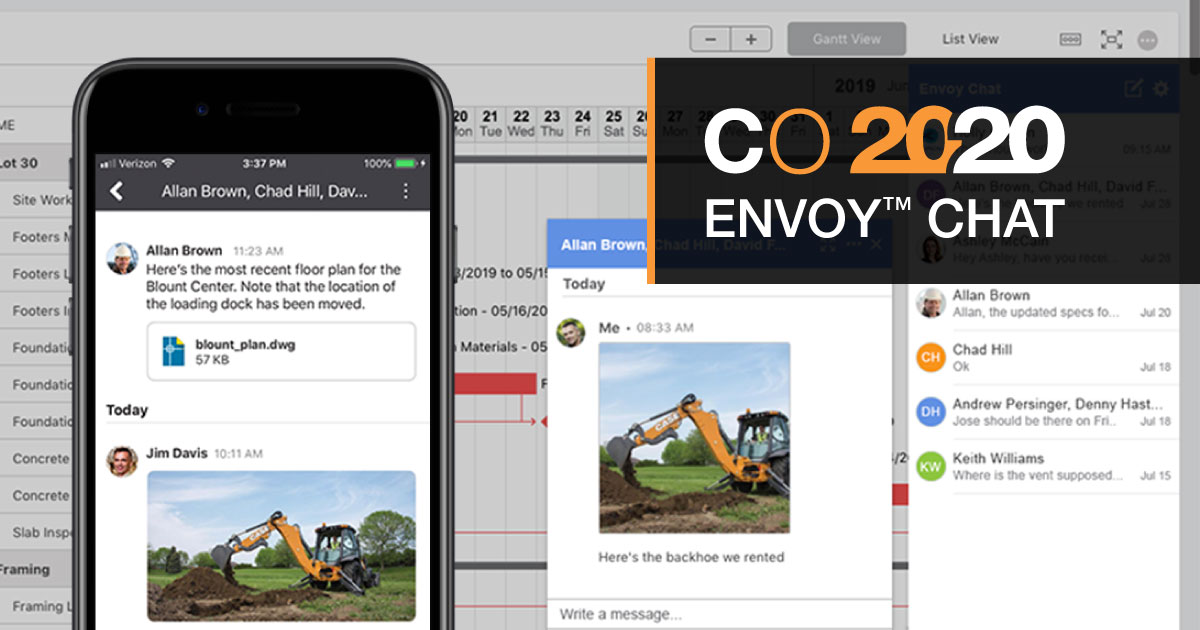Switch to List View

pos(970,39)
